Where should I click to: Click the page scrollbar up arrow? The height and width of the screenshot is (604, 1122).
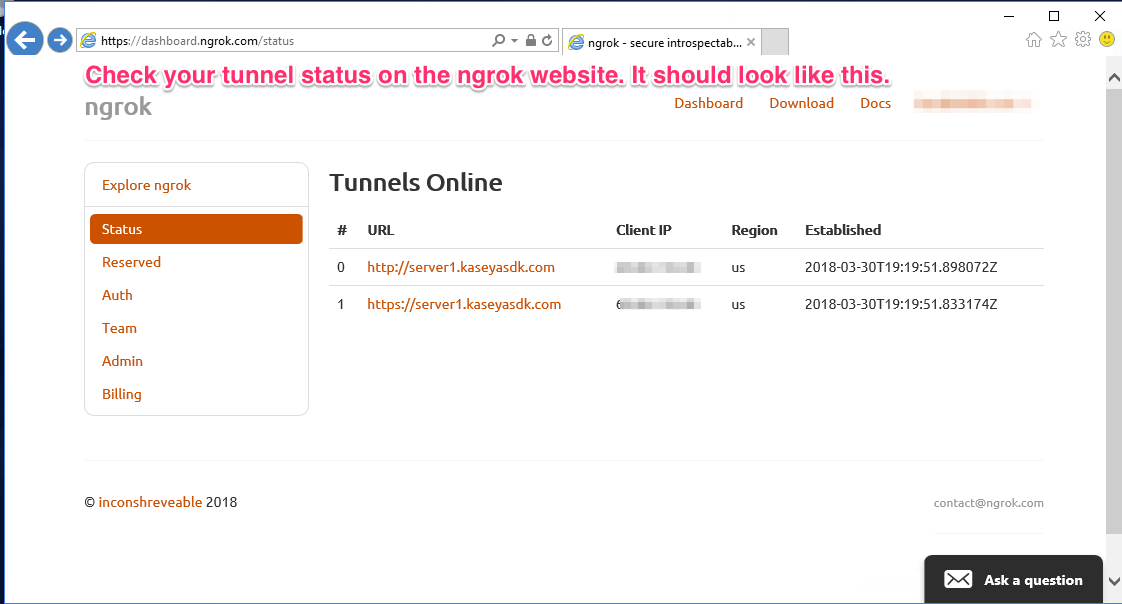(1114, 77)
